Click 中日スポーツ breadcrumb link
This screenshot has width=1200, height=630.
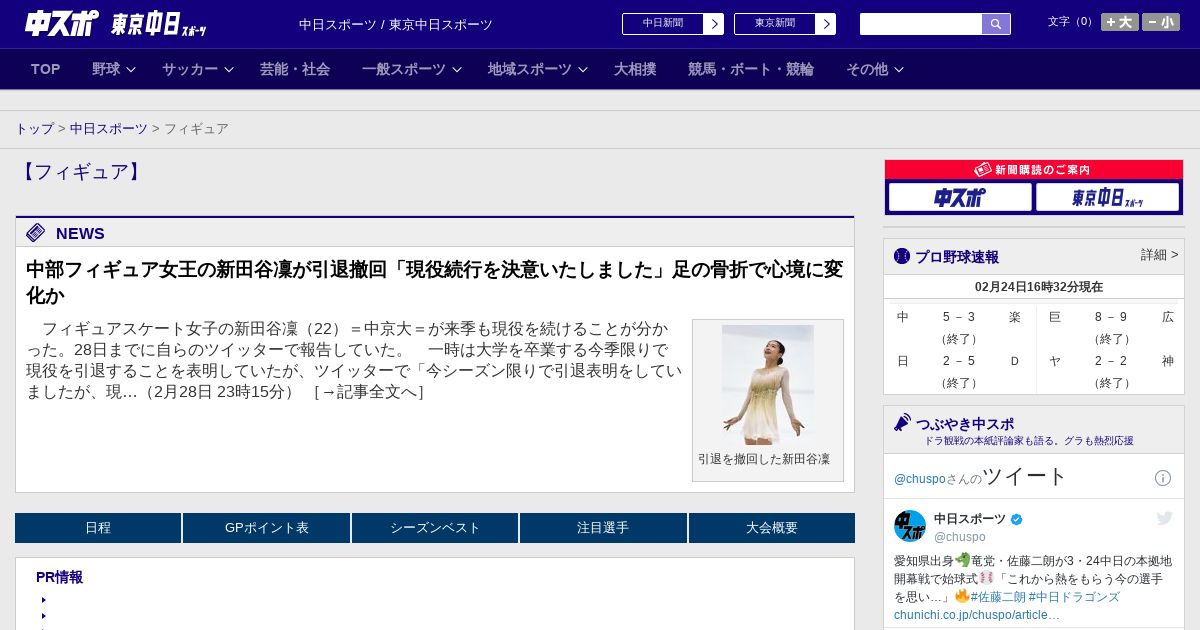tap(109, 129)
